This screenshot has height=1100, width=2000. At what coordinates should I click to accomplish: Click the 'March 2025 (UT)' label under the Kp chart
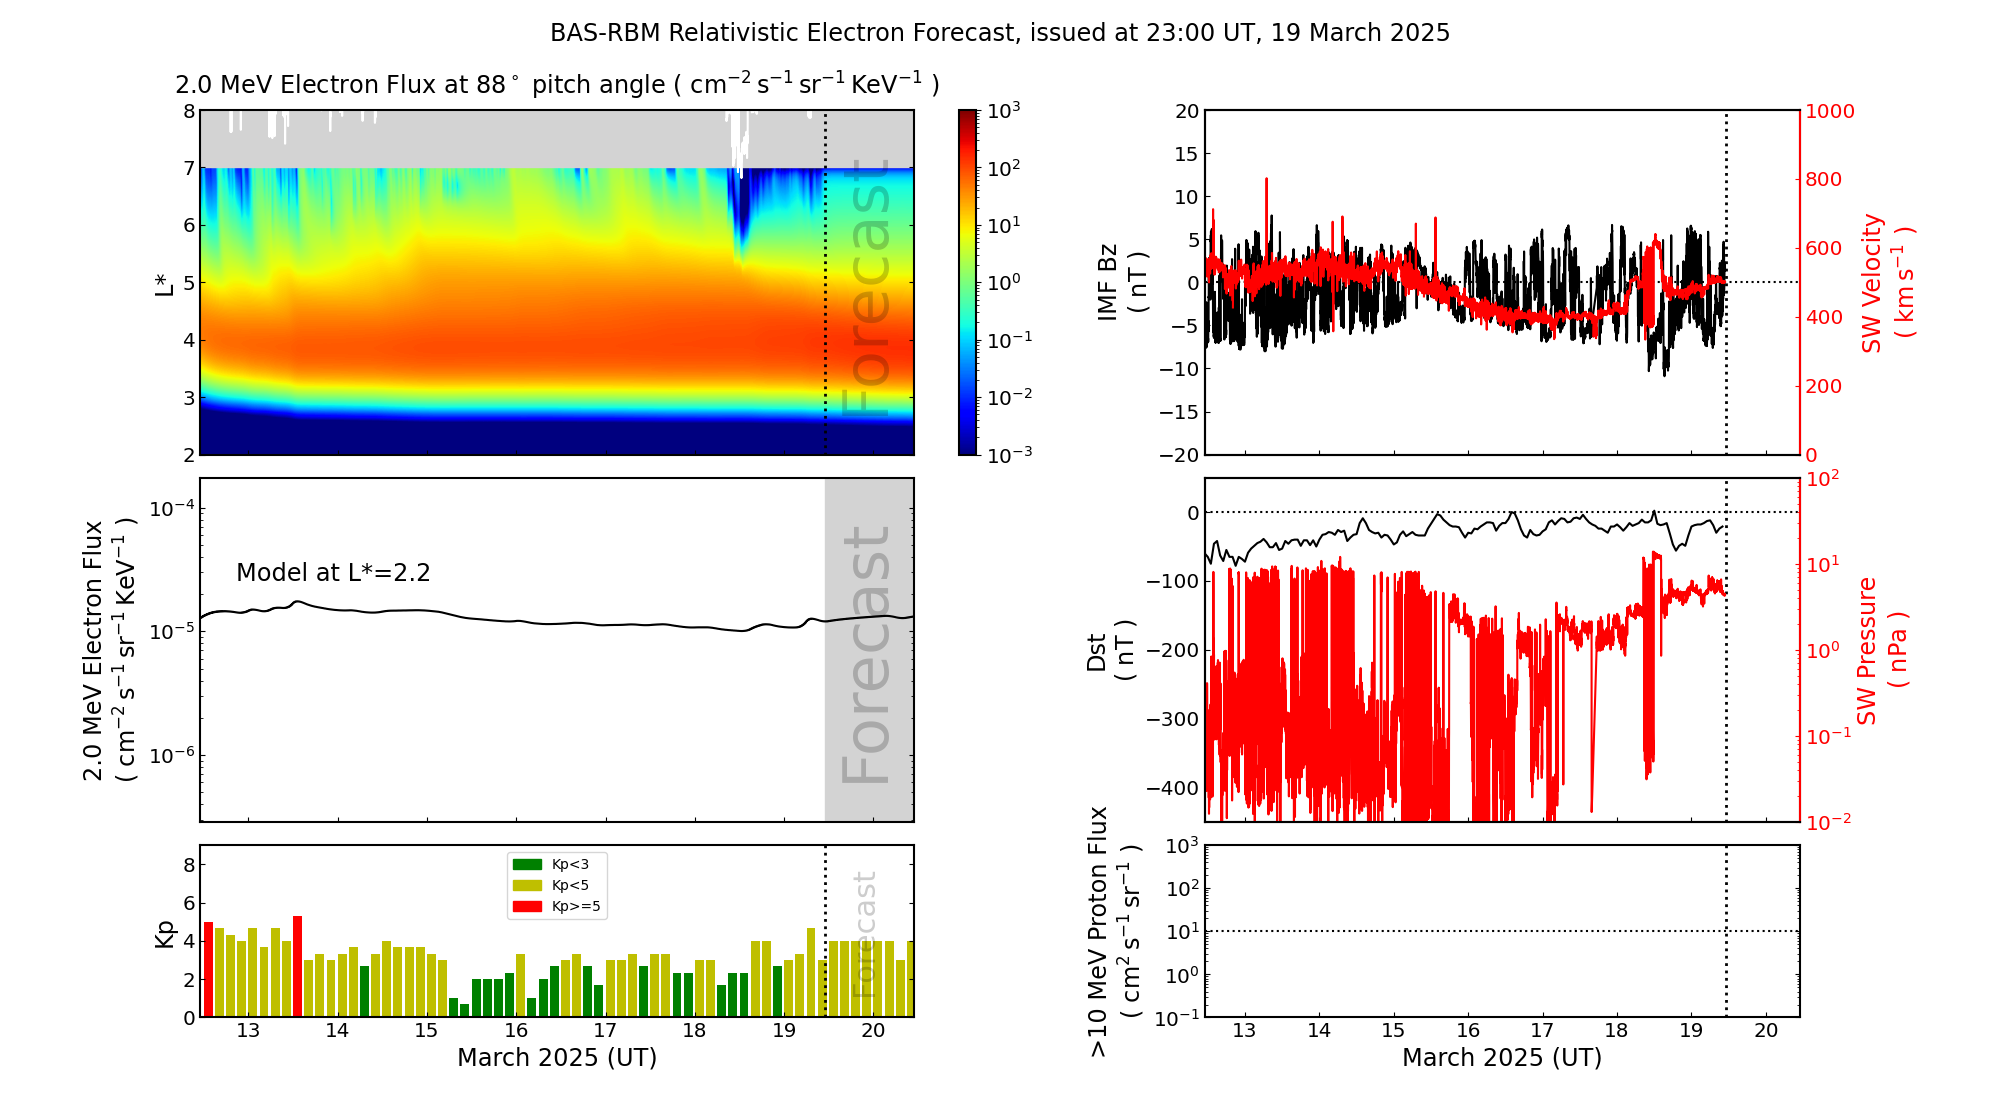[x=557, y=1058]
